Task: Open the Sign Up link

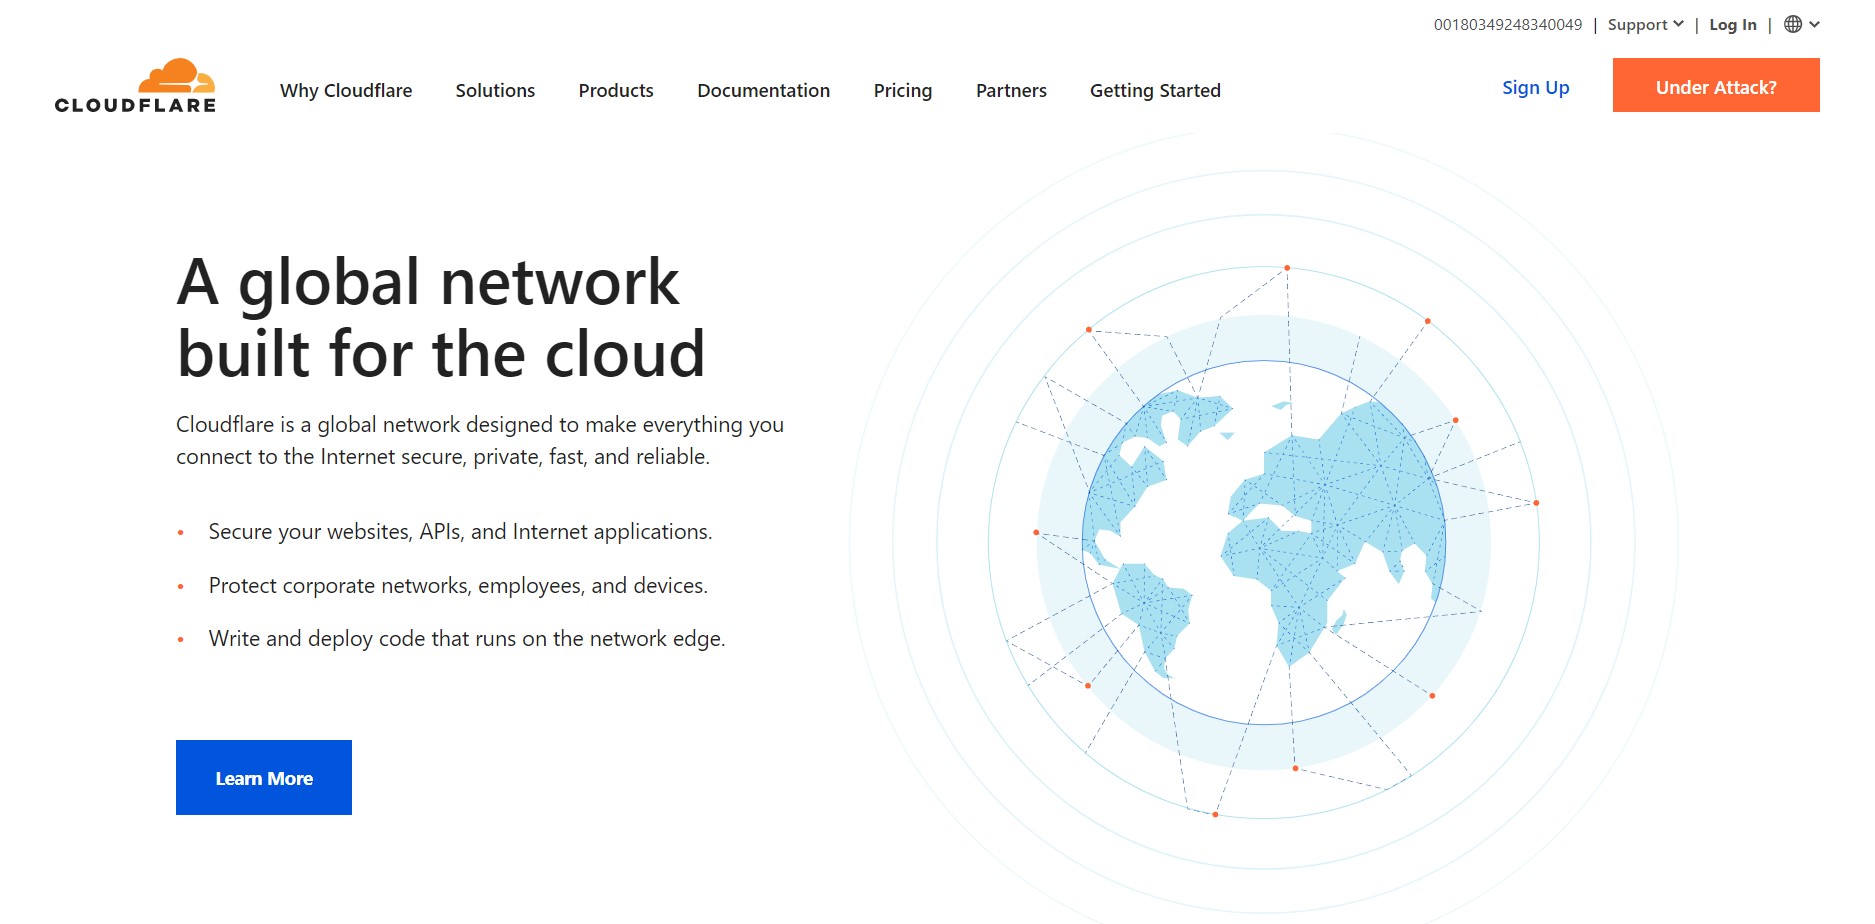Action: [1535, 88]
